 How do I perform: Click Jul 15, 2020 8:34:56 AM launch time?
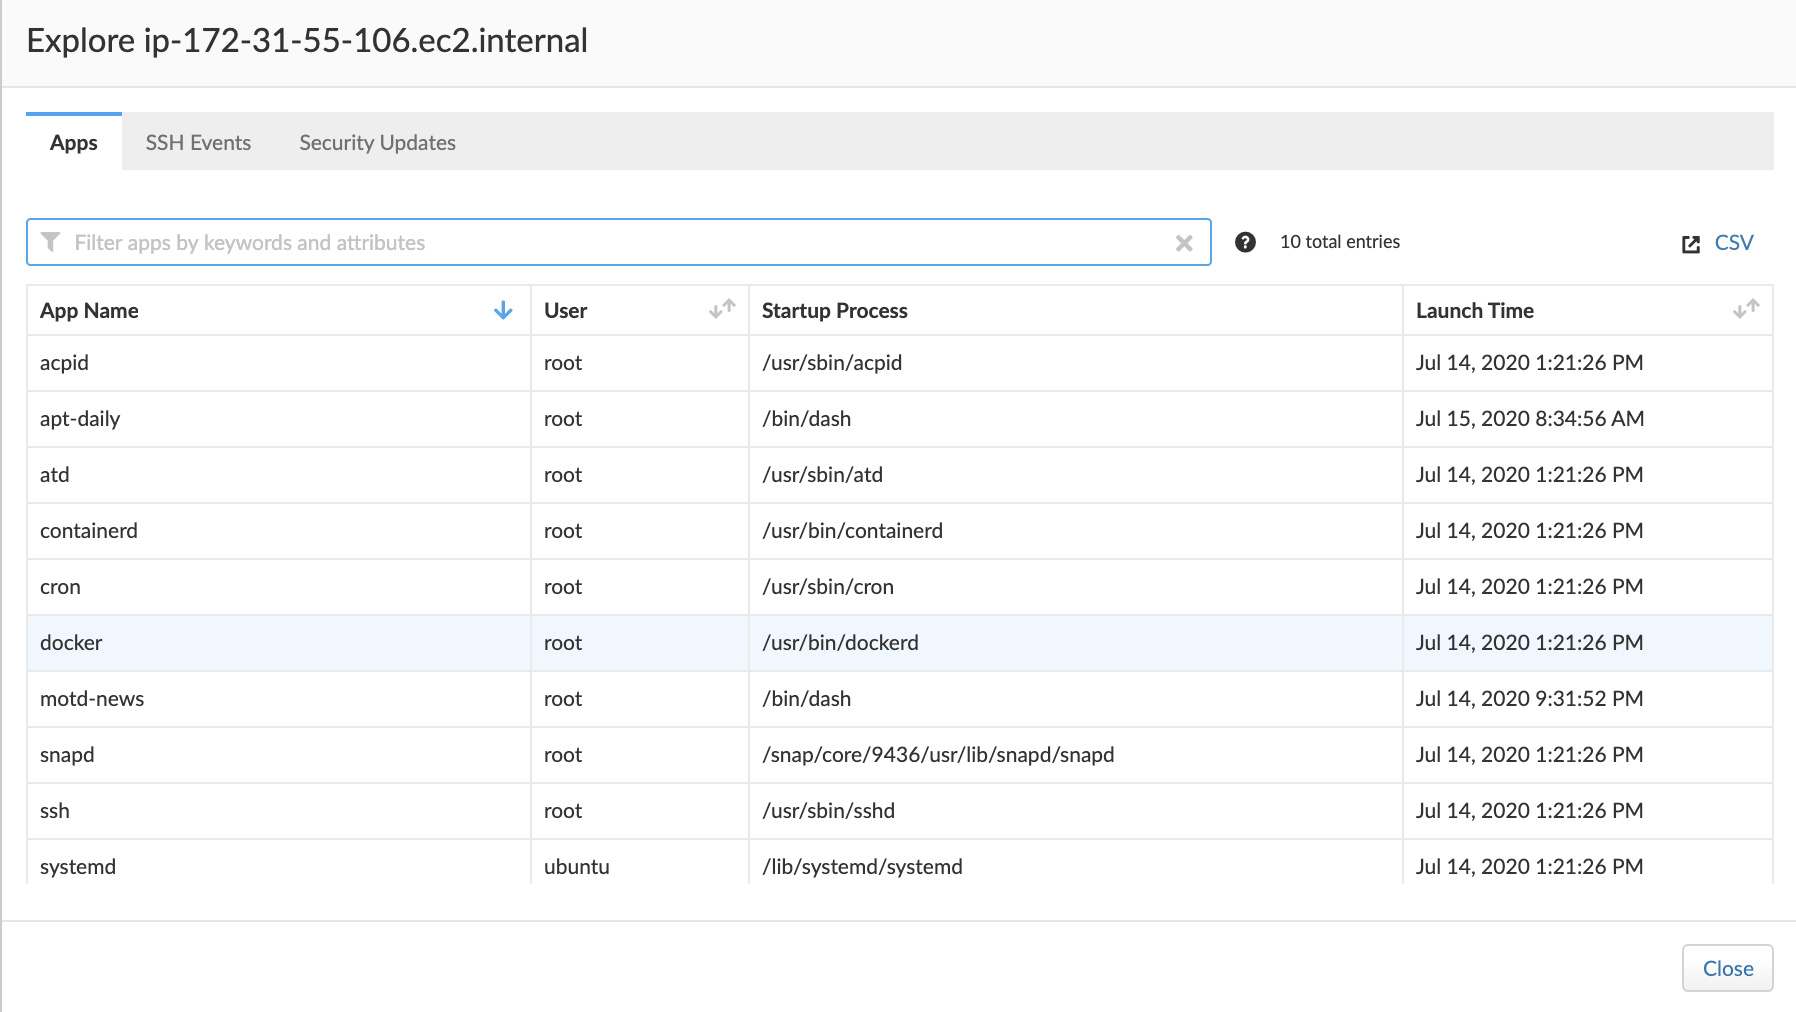coord(1530,419)
